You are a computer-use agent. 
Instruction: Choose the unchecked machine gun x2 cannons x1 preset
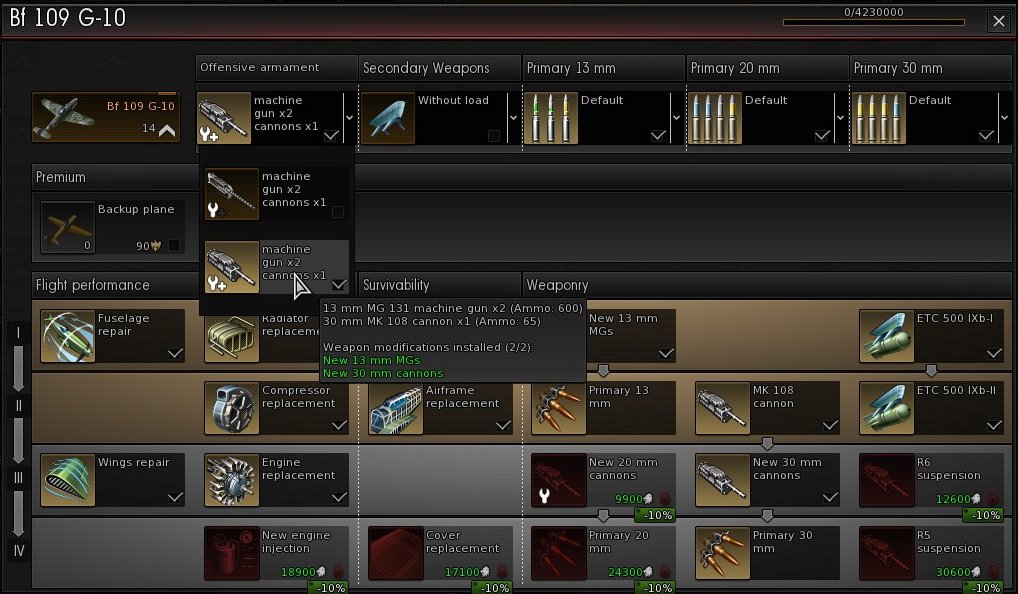[277, 193]
